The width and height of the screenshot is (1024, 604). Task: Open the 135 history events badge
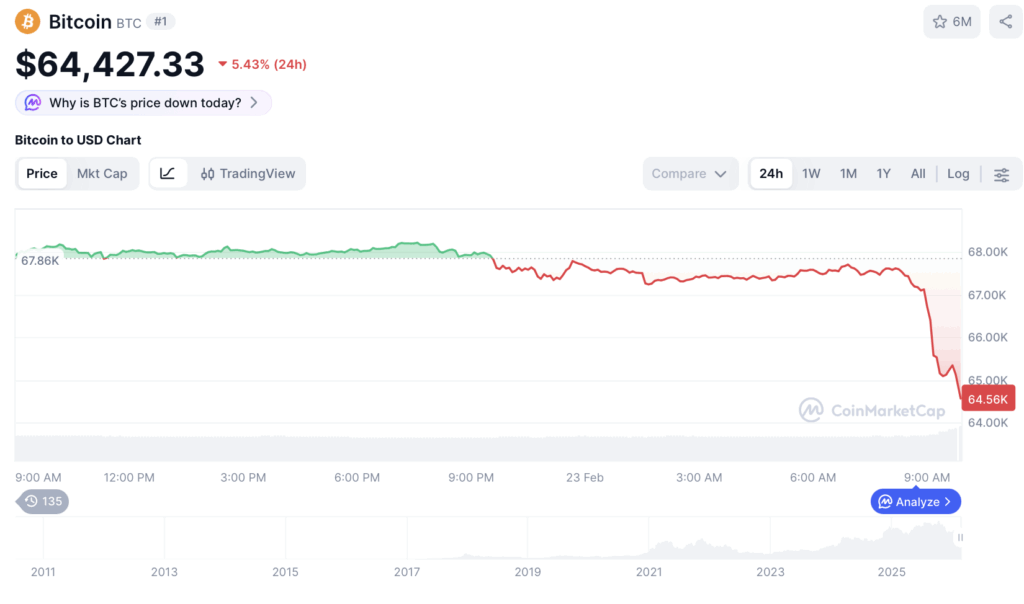[43, 501]
